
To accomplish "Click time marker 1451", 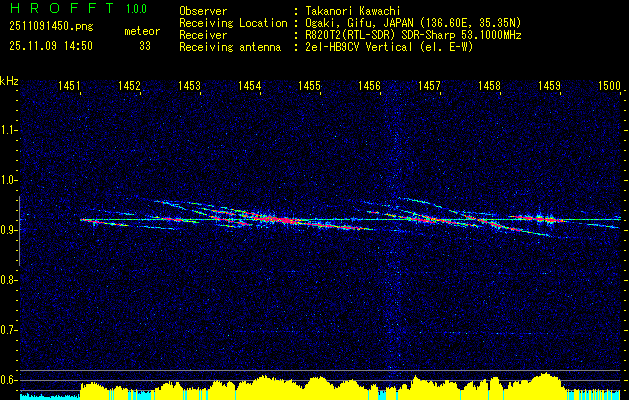I will click(69, 85).
